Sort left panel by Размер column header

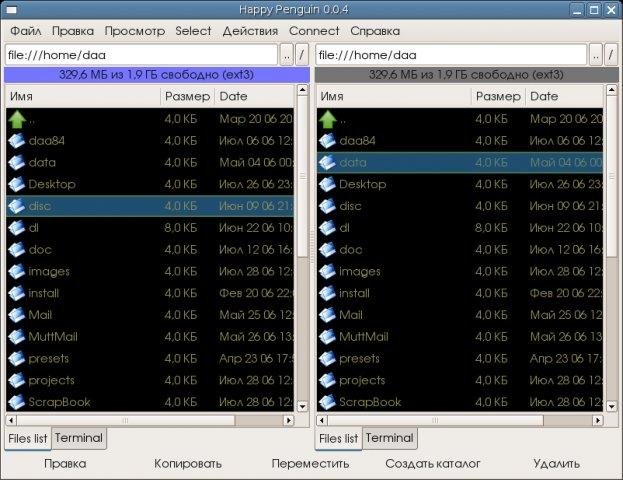point(186,96)
